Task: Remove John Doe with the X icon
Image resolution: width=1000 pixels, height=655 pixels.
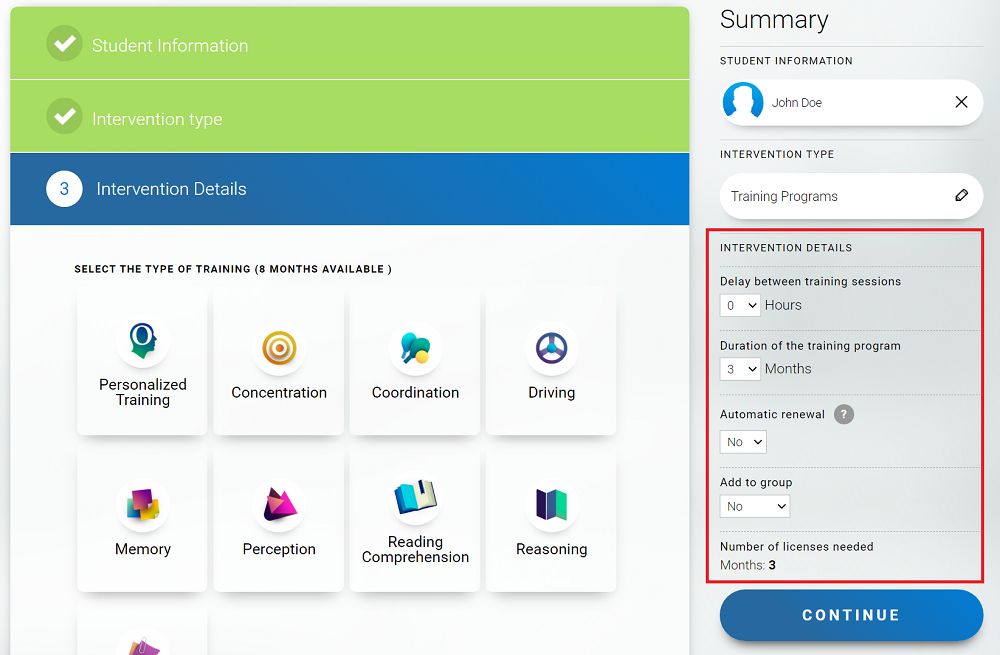Action: (961, 102)
